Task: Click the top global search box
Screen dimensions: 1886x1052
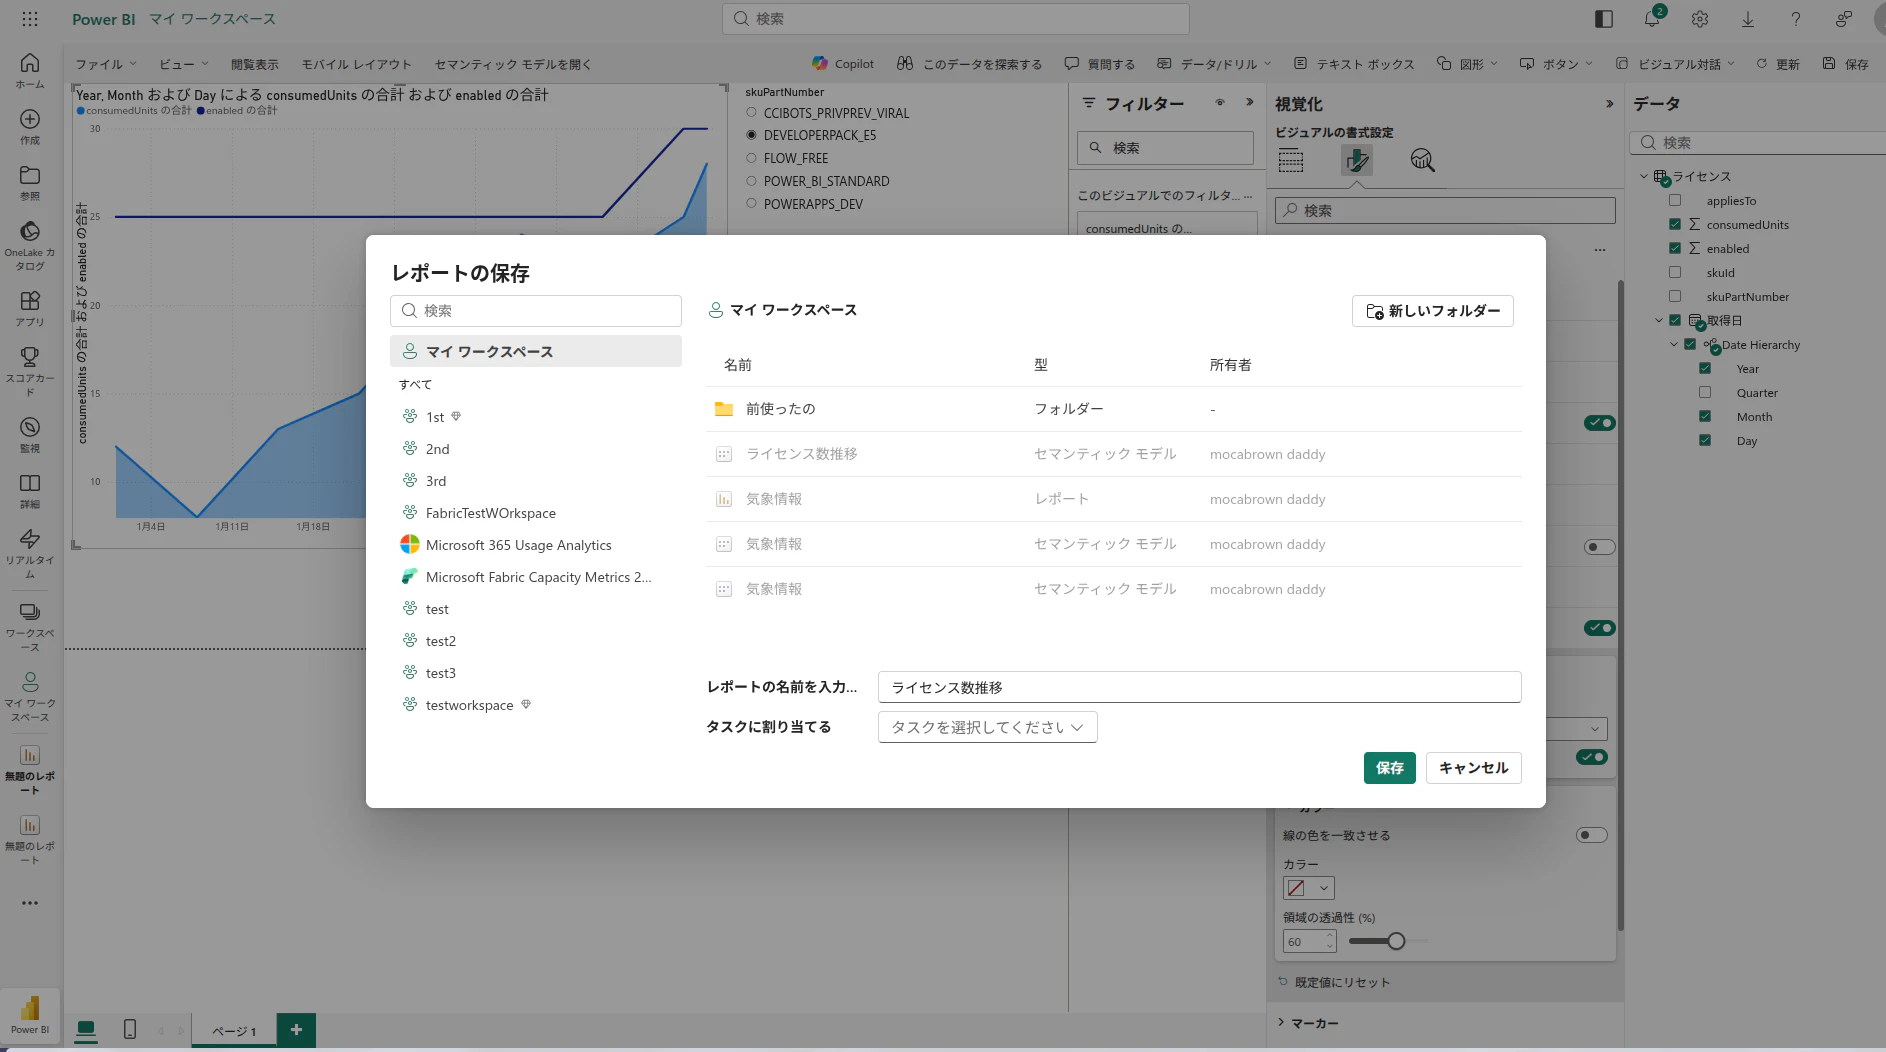Action: click(x=955, y=19)
